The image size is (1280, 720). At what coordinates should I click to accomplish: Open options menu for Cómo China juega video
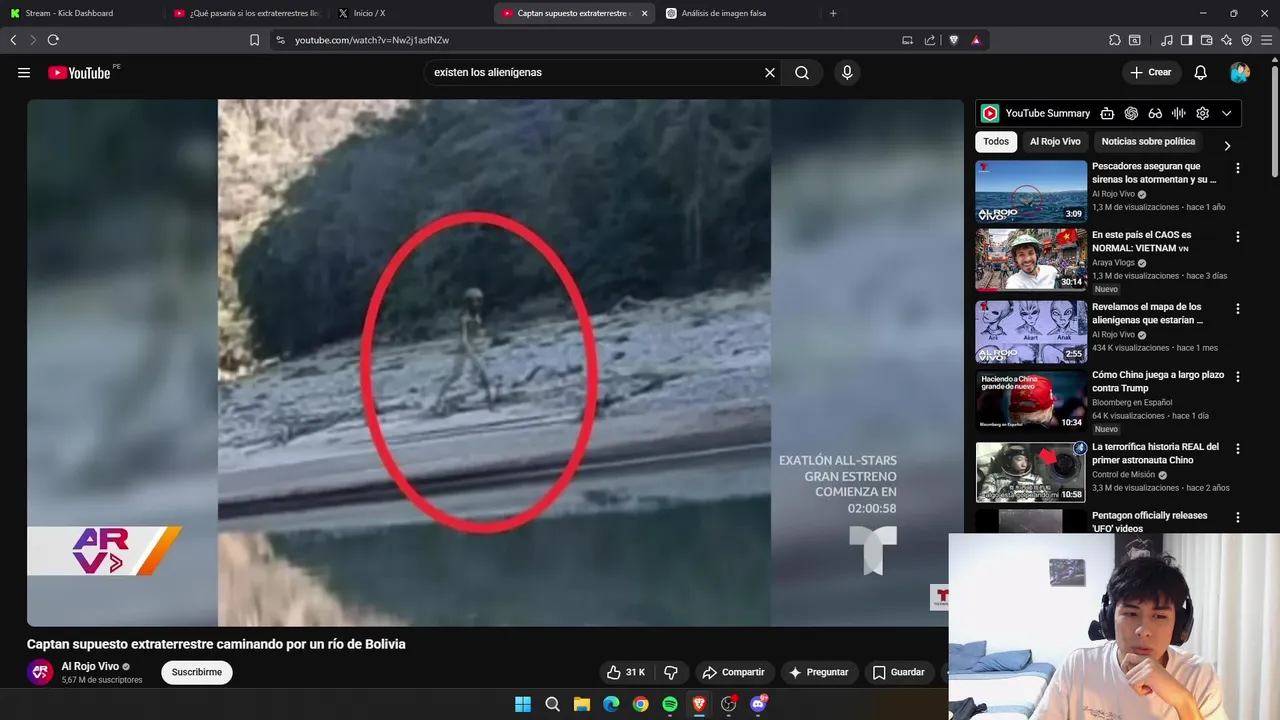(1237, 377)
